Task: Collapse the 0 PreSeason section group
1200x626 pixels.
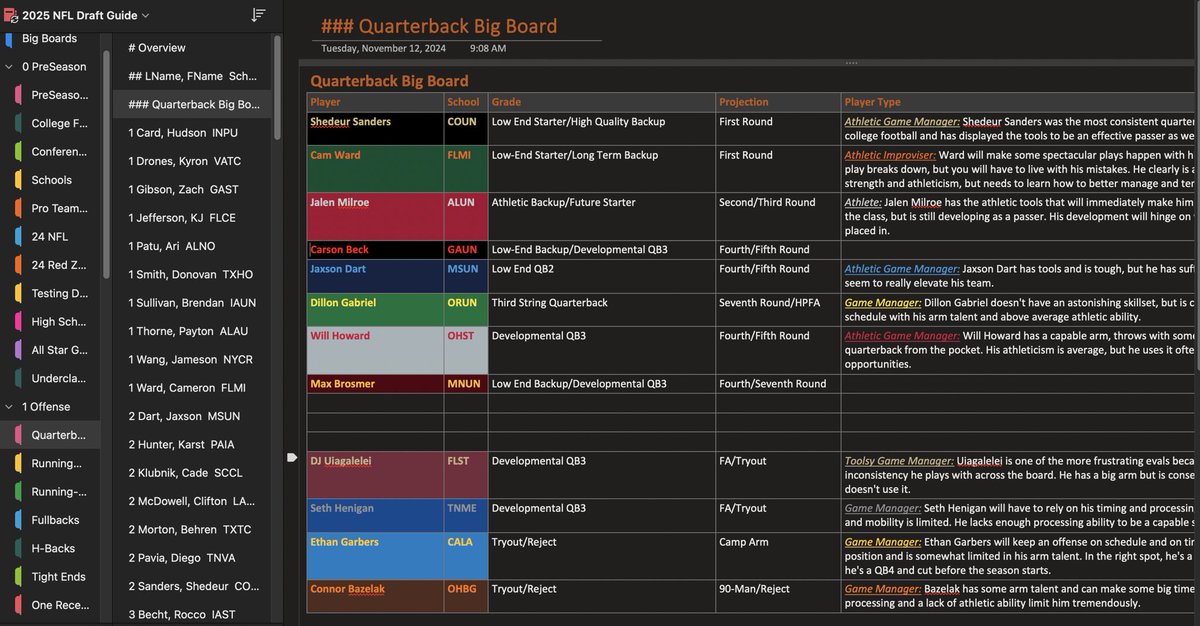Action: point(11,66)
